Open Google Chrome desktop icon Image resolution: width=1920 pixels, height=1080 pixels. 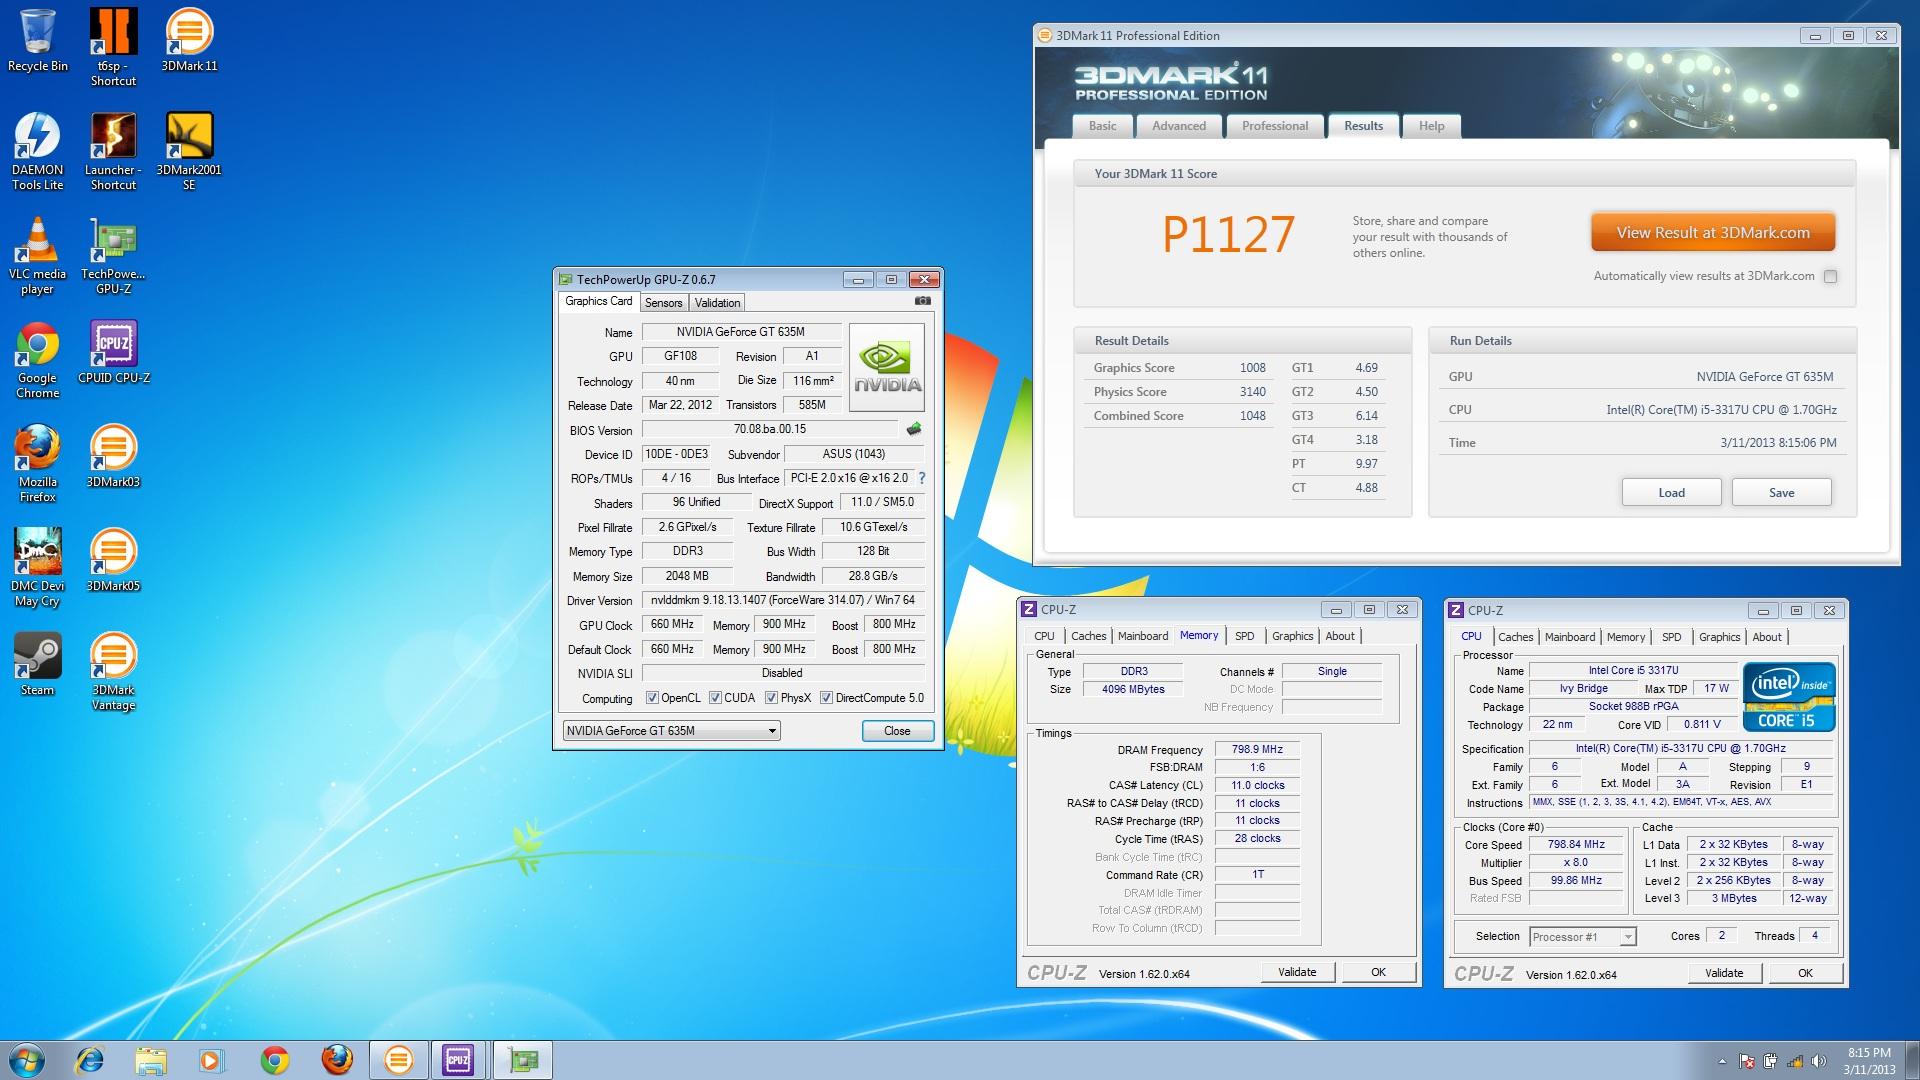click(x=38, y=359)
